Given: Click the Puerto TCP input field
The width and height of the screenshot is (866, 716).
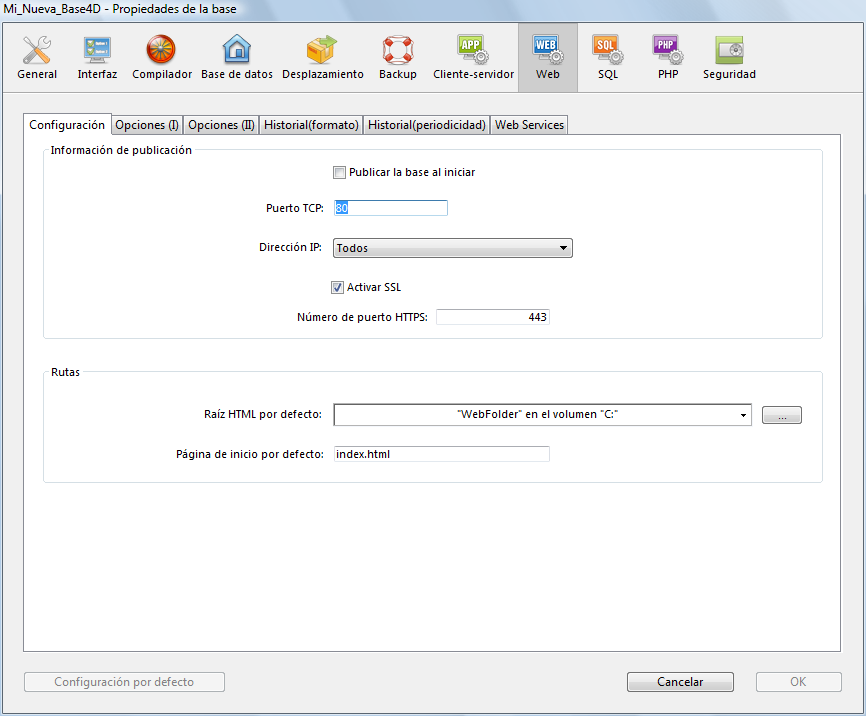Looking at the screenshot, I should click(391, 208).
